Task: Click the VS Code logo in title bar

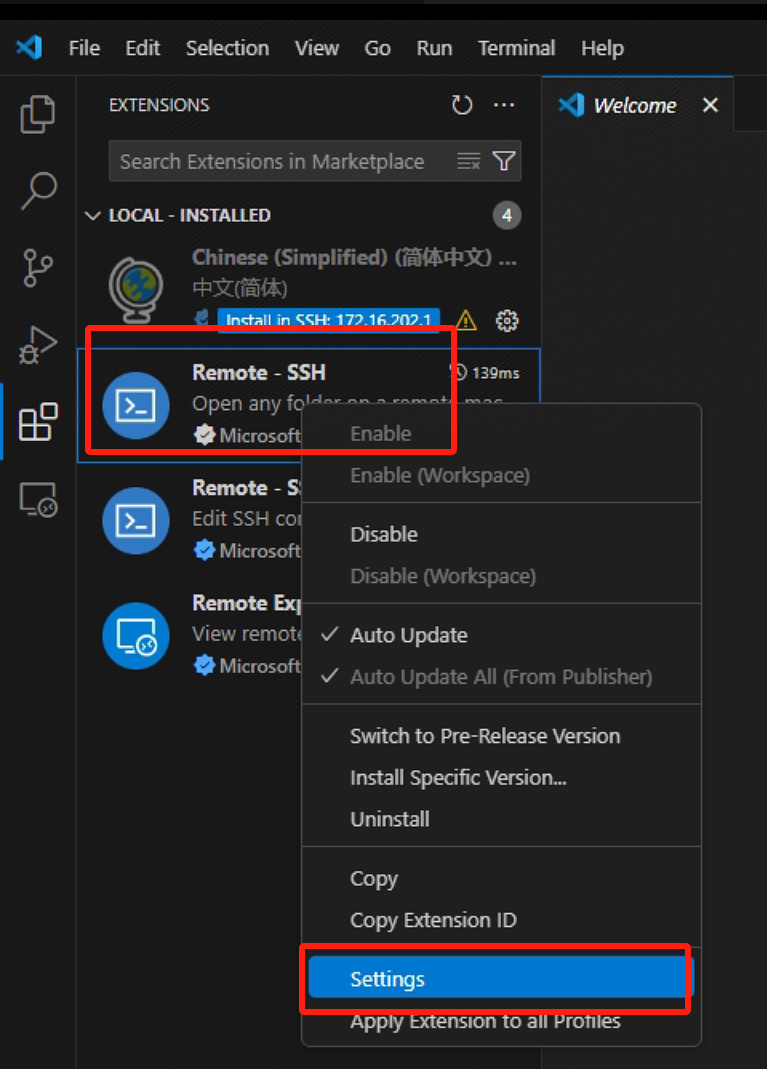Action: [x=29, y=48]
